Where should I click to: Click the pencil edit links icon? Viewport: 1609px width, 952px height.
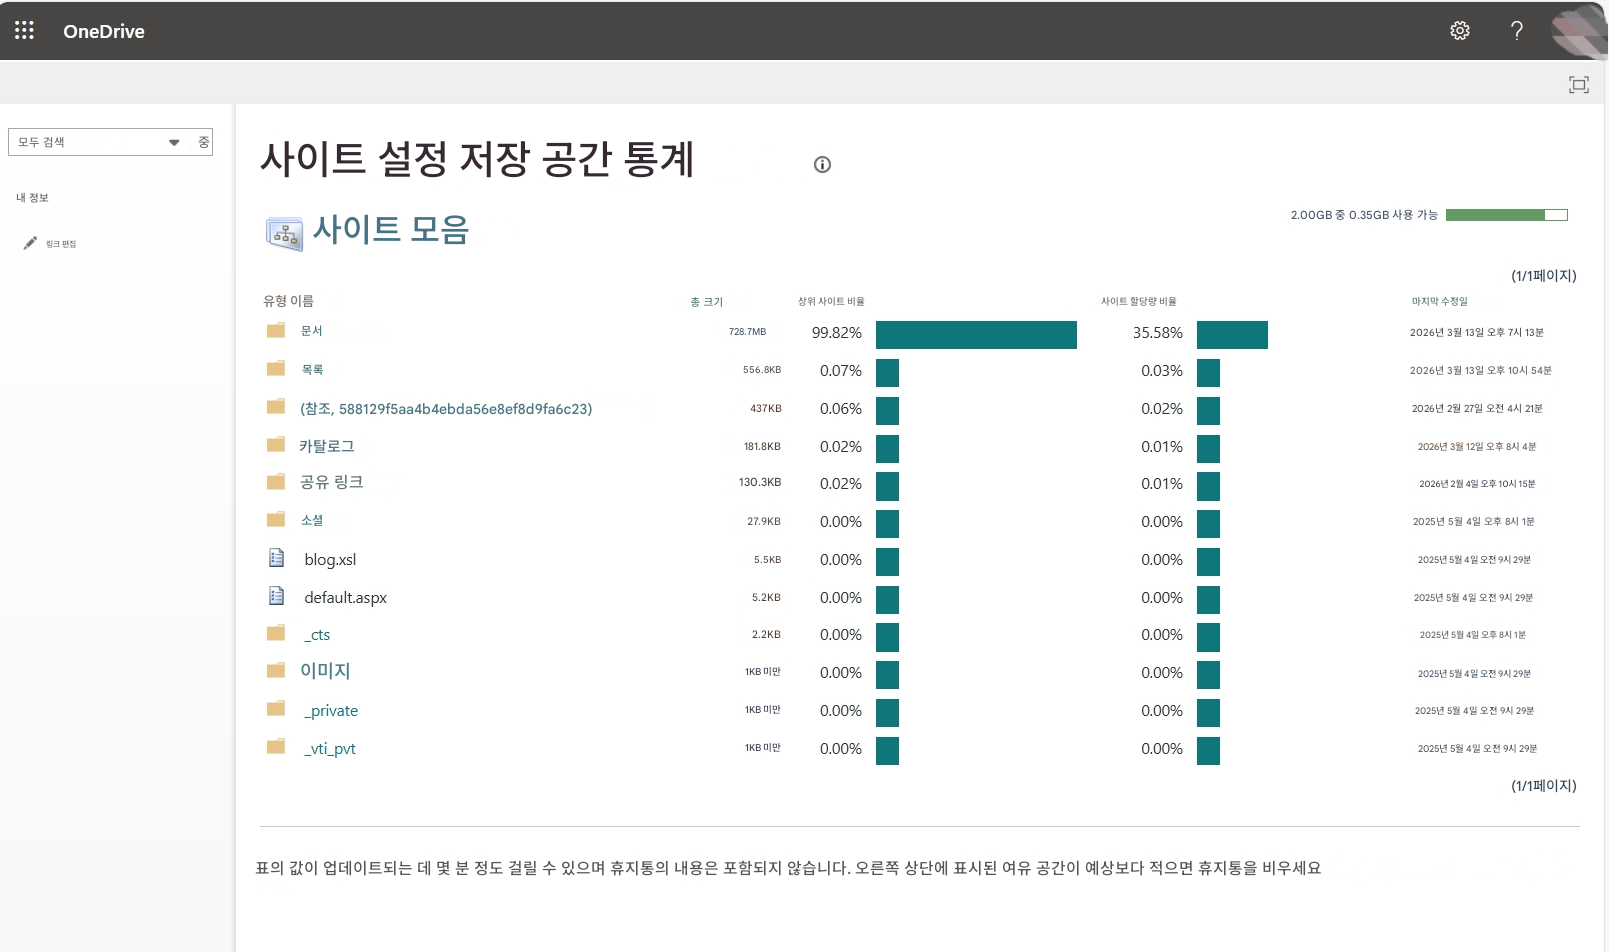(30, 243)
